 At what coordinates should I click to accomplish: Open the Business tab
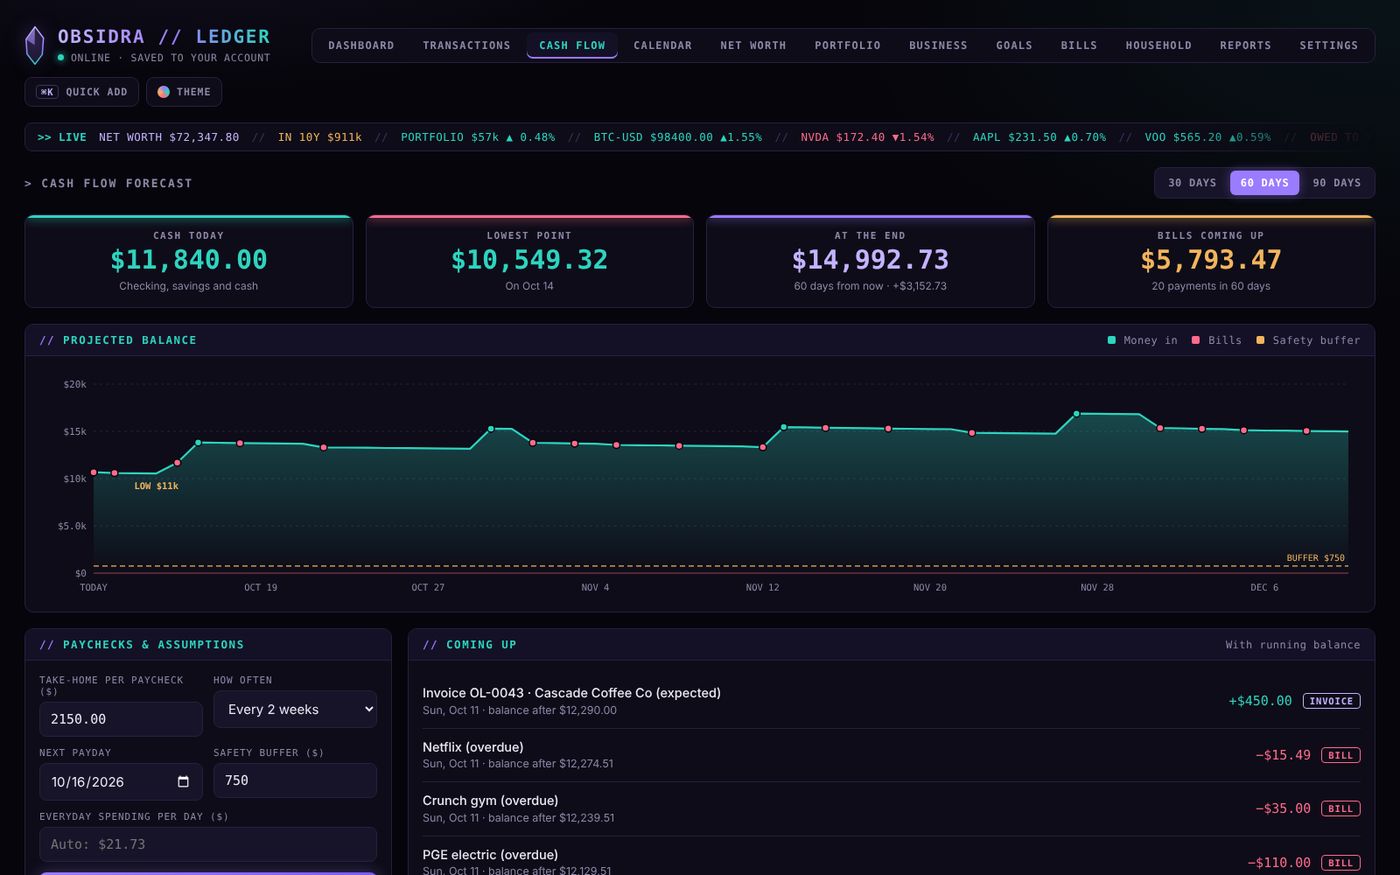tap(938, 46)
